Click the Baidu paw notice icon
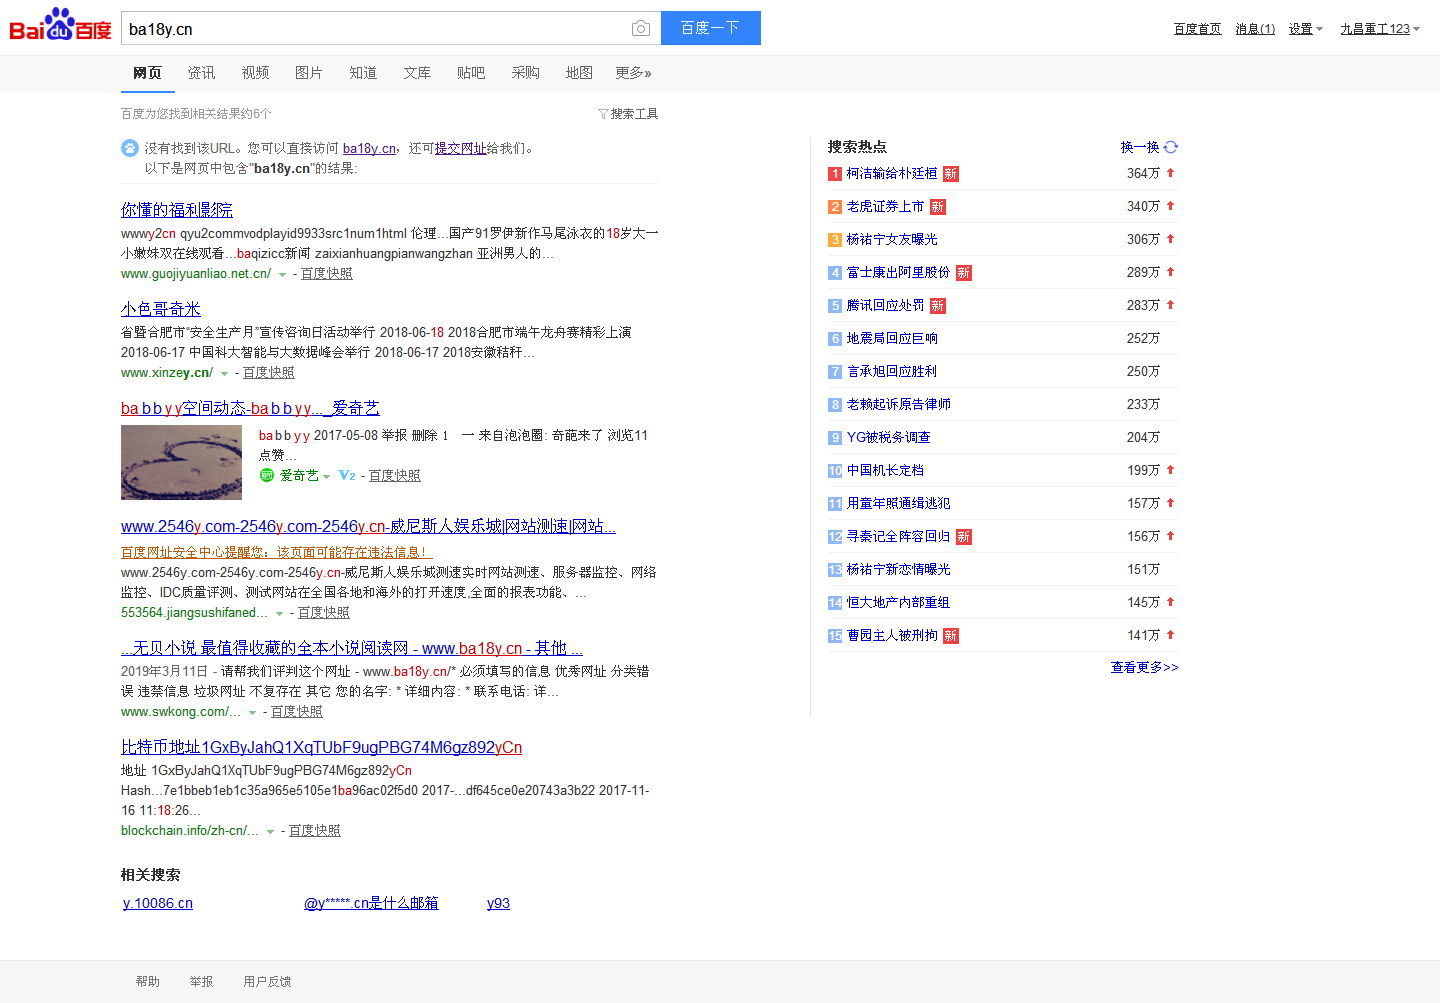Image resolution: width=1440 pixels, height=1003 pixels. 130,148
